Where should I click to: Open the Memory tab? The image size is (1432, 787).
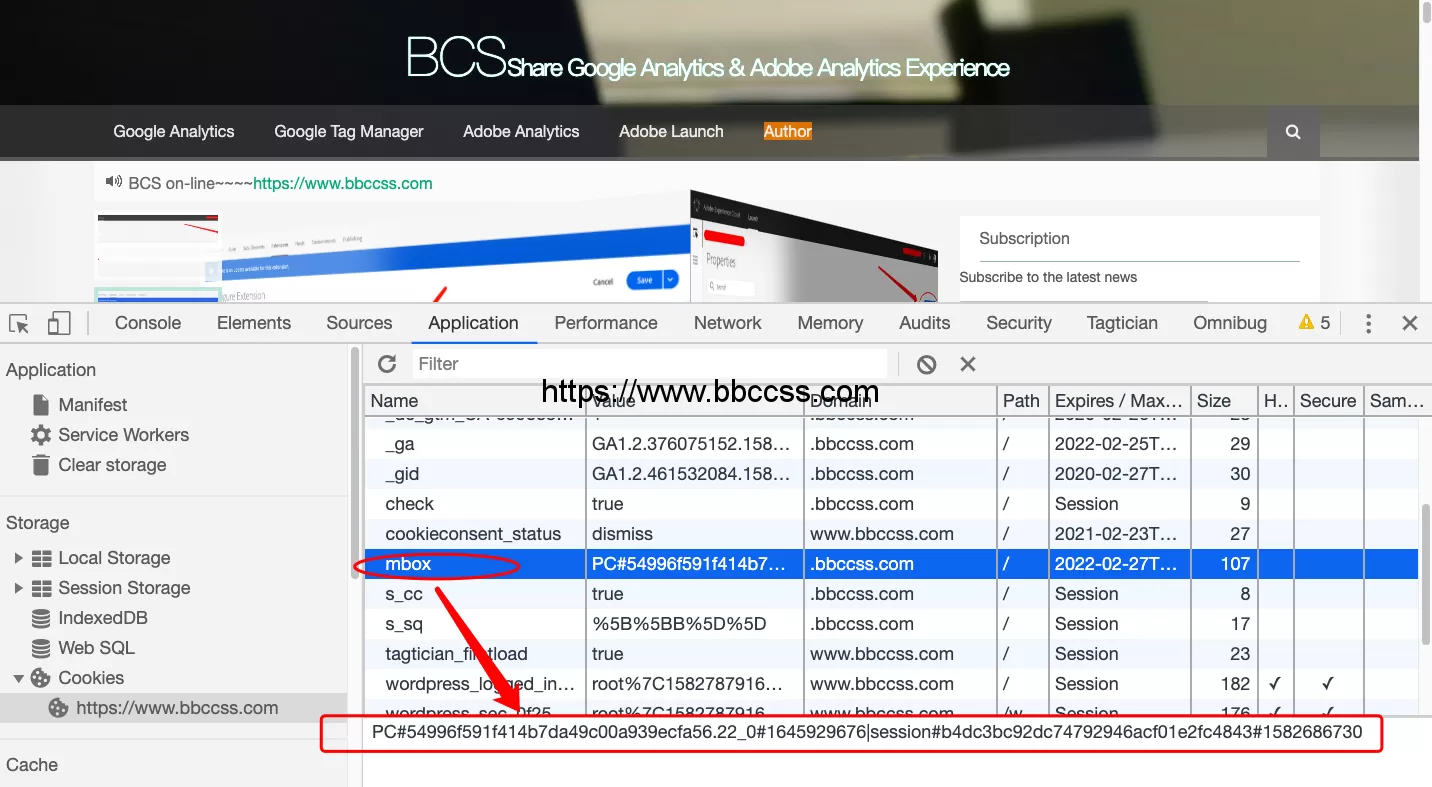click(830, 323)
